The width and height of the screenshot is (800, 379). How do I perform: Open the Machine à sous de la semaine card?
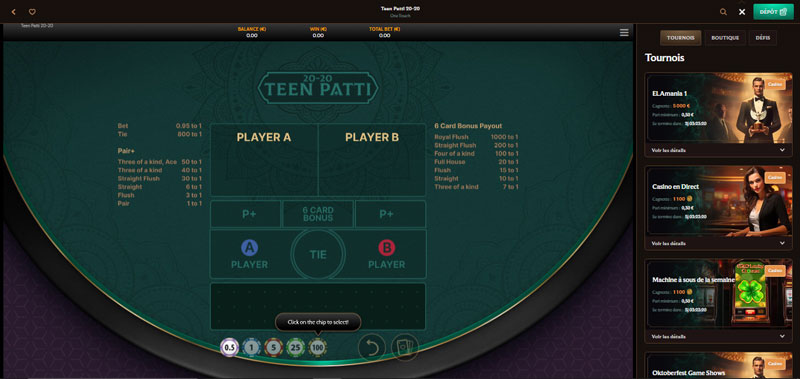coord(719,294)
